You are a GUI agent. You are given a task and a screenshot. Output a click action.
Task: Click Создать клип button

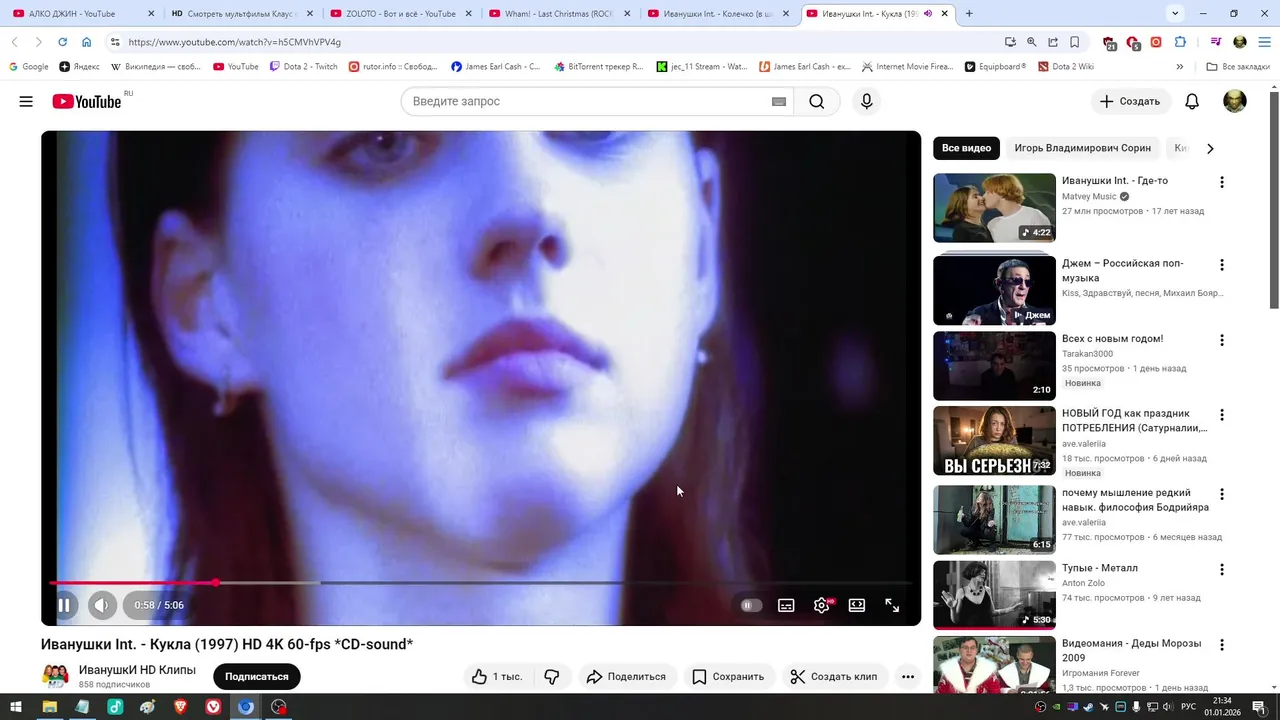click(x=834, y=677)
